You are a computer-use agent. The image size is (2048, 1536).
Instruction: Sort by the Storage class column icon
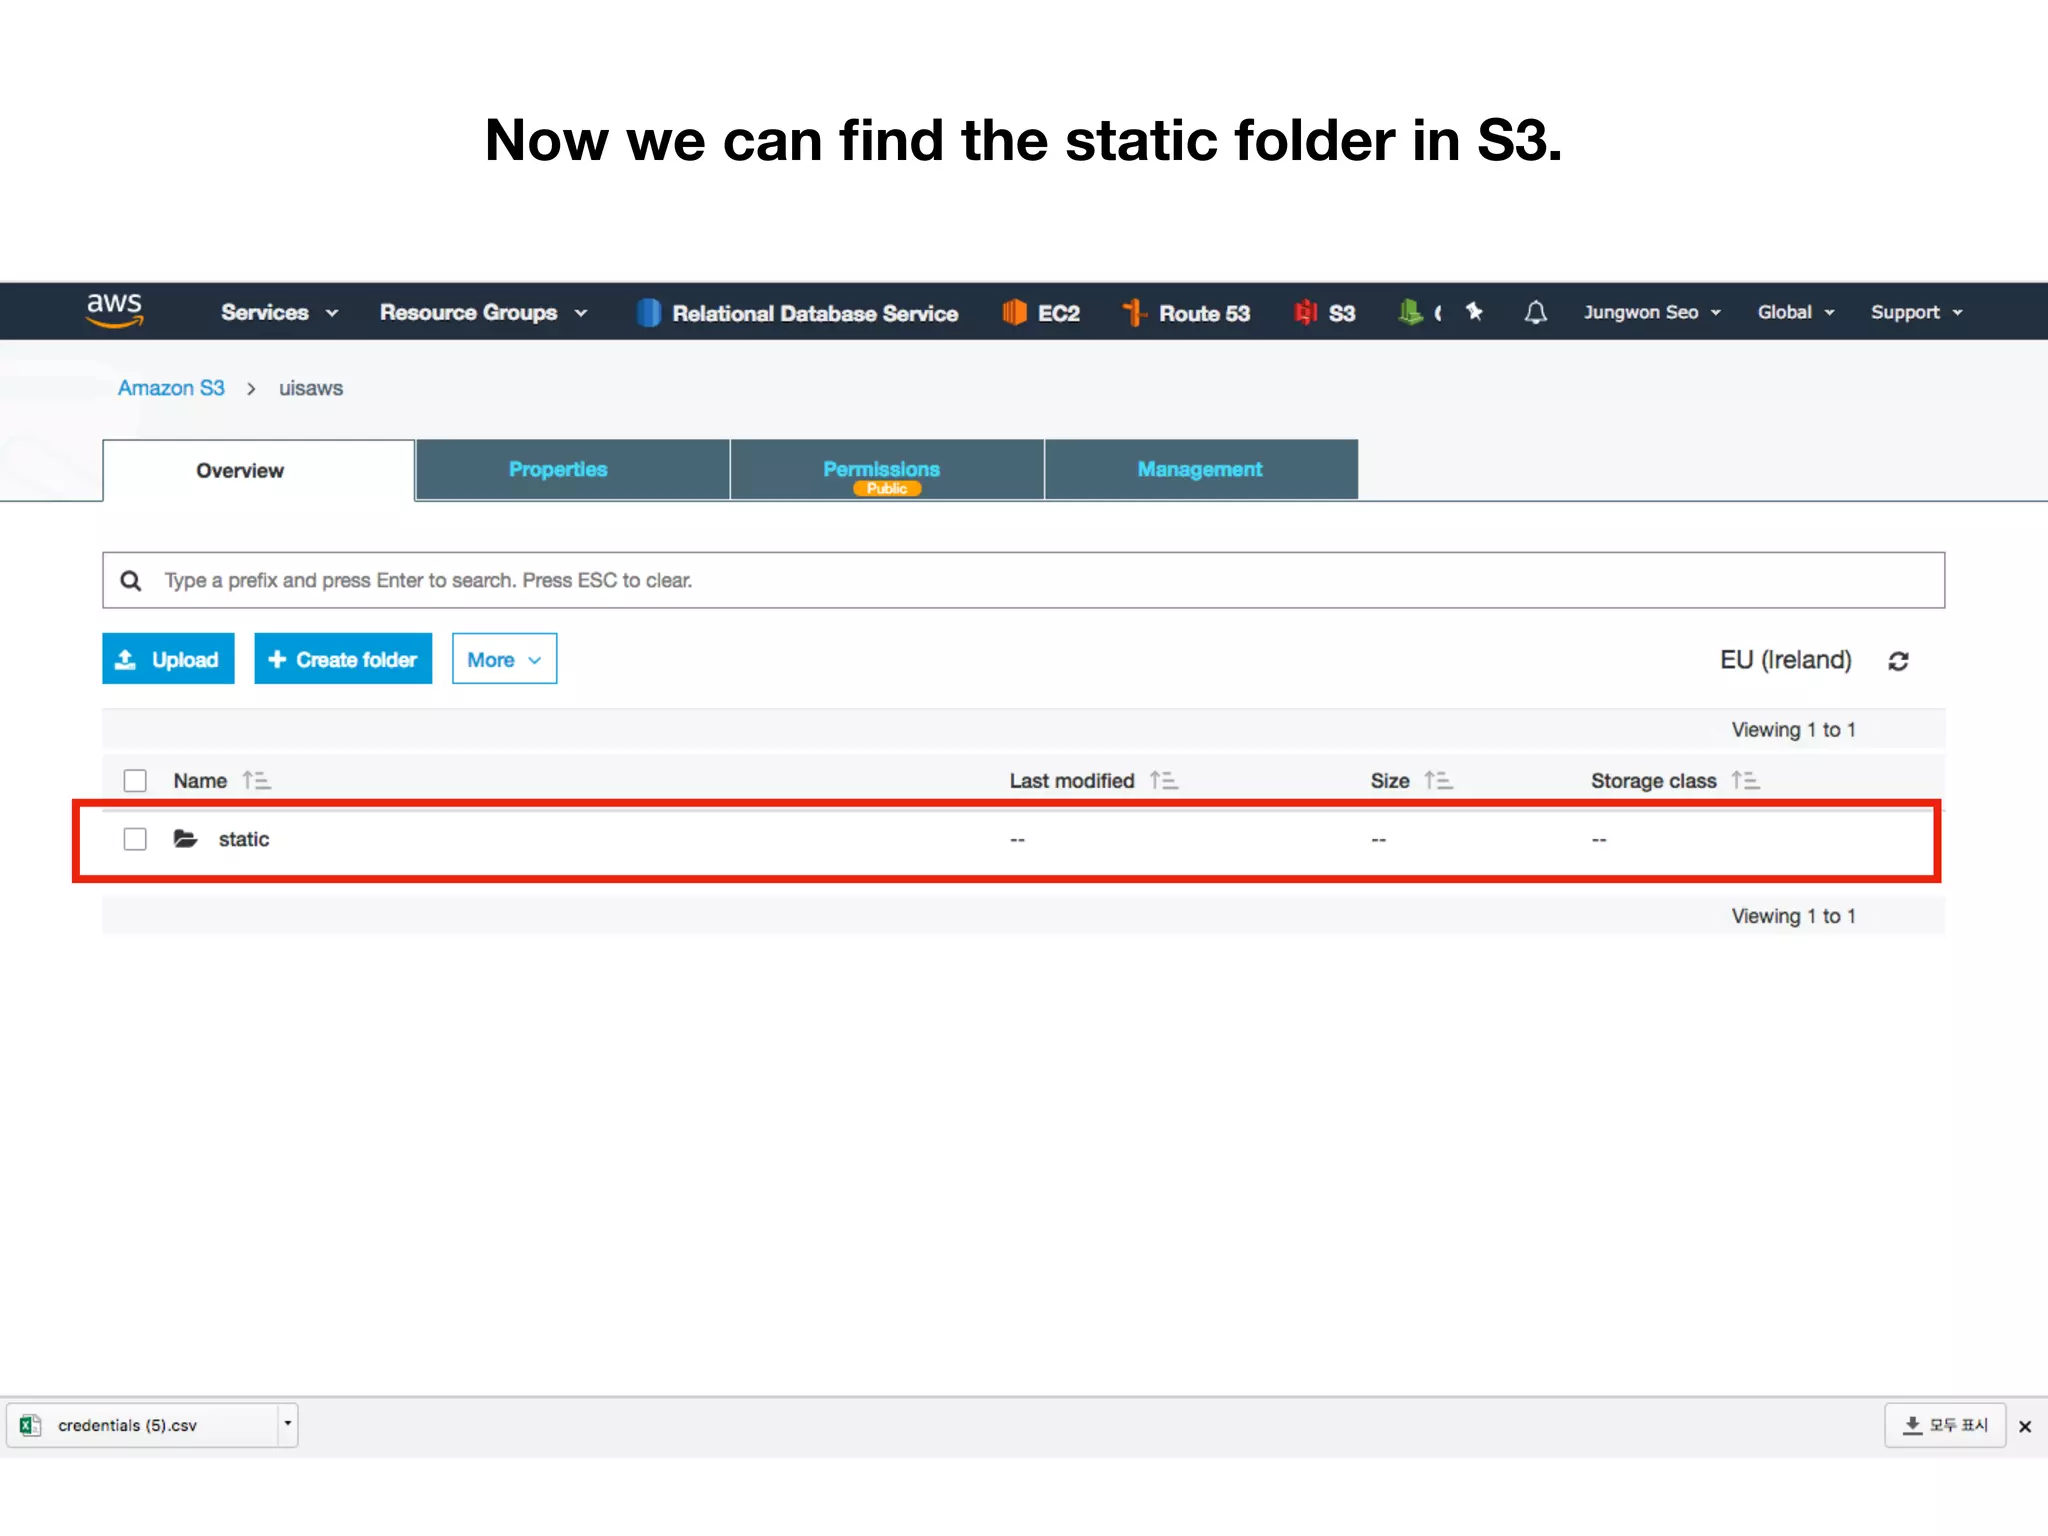1746,781
